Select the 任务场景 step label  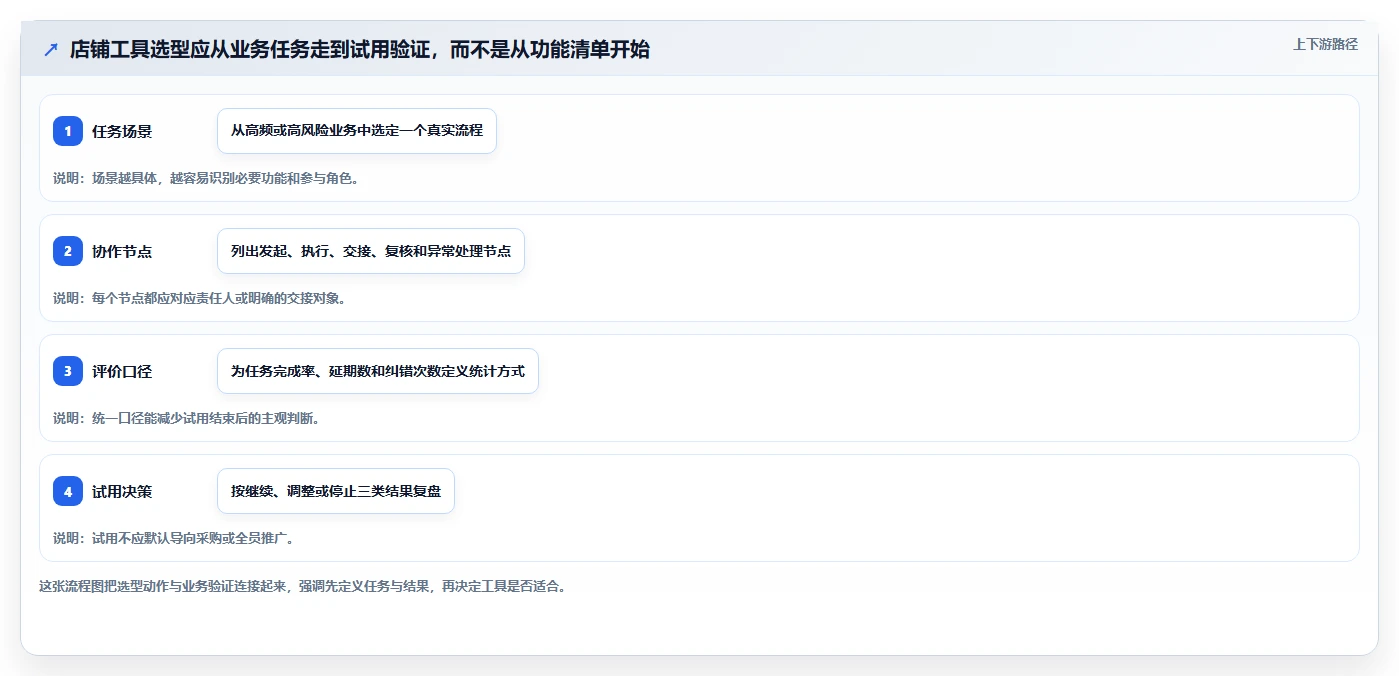tap(122, 131)
